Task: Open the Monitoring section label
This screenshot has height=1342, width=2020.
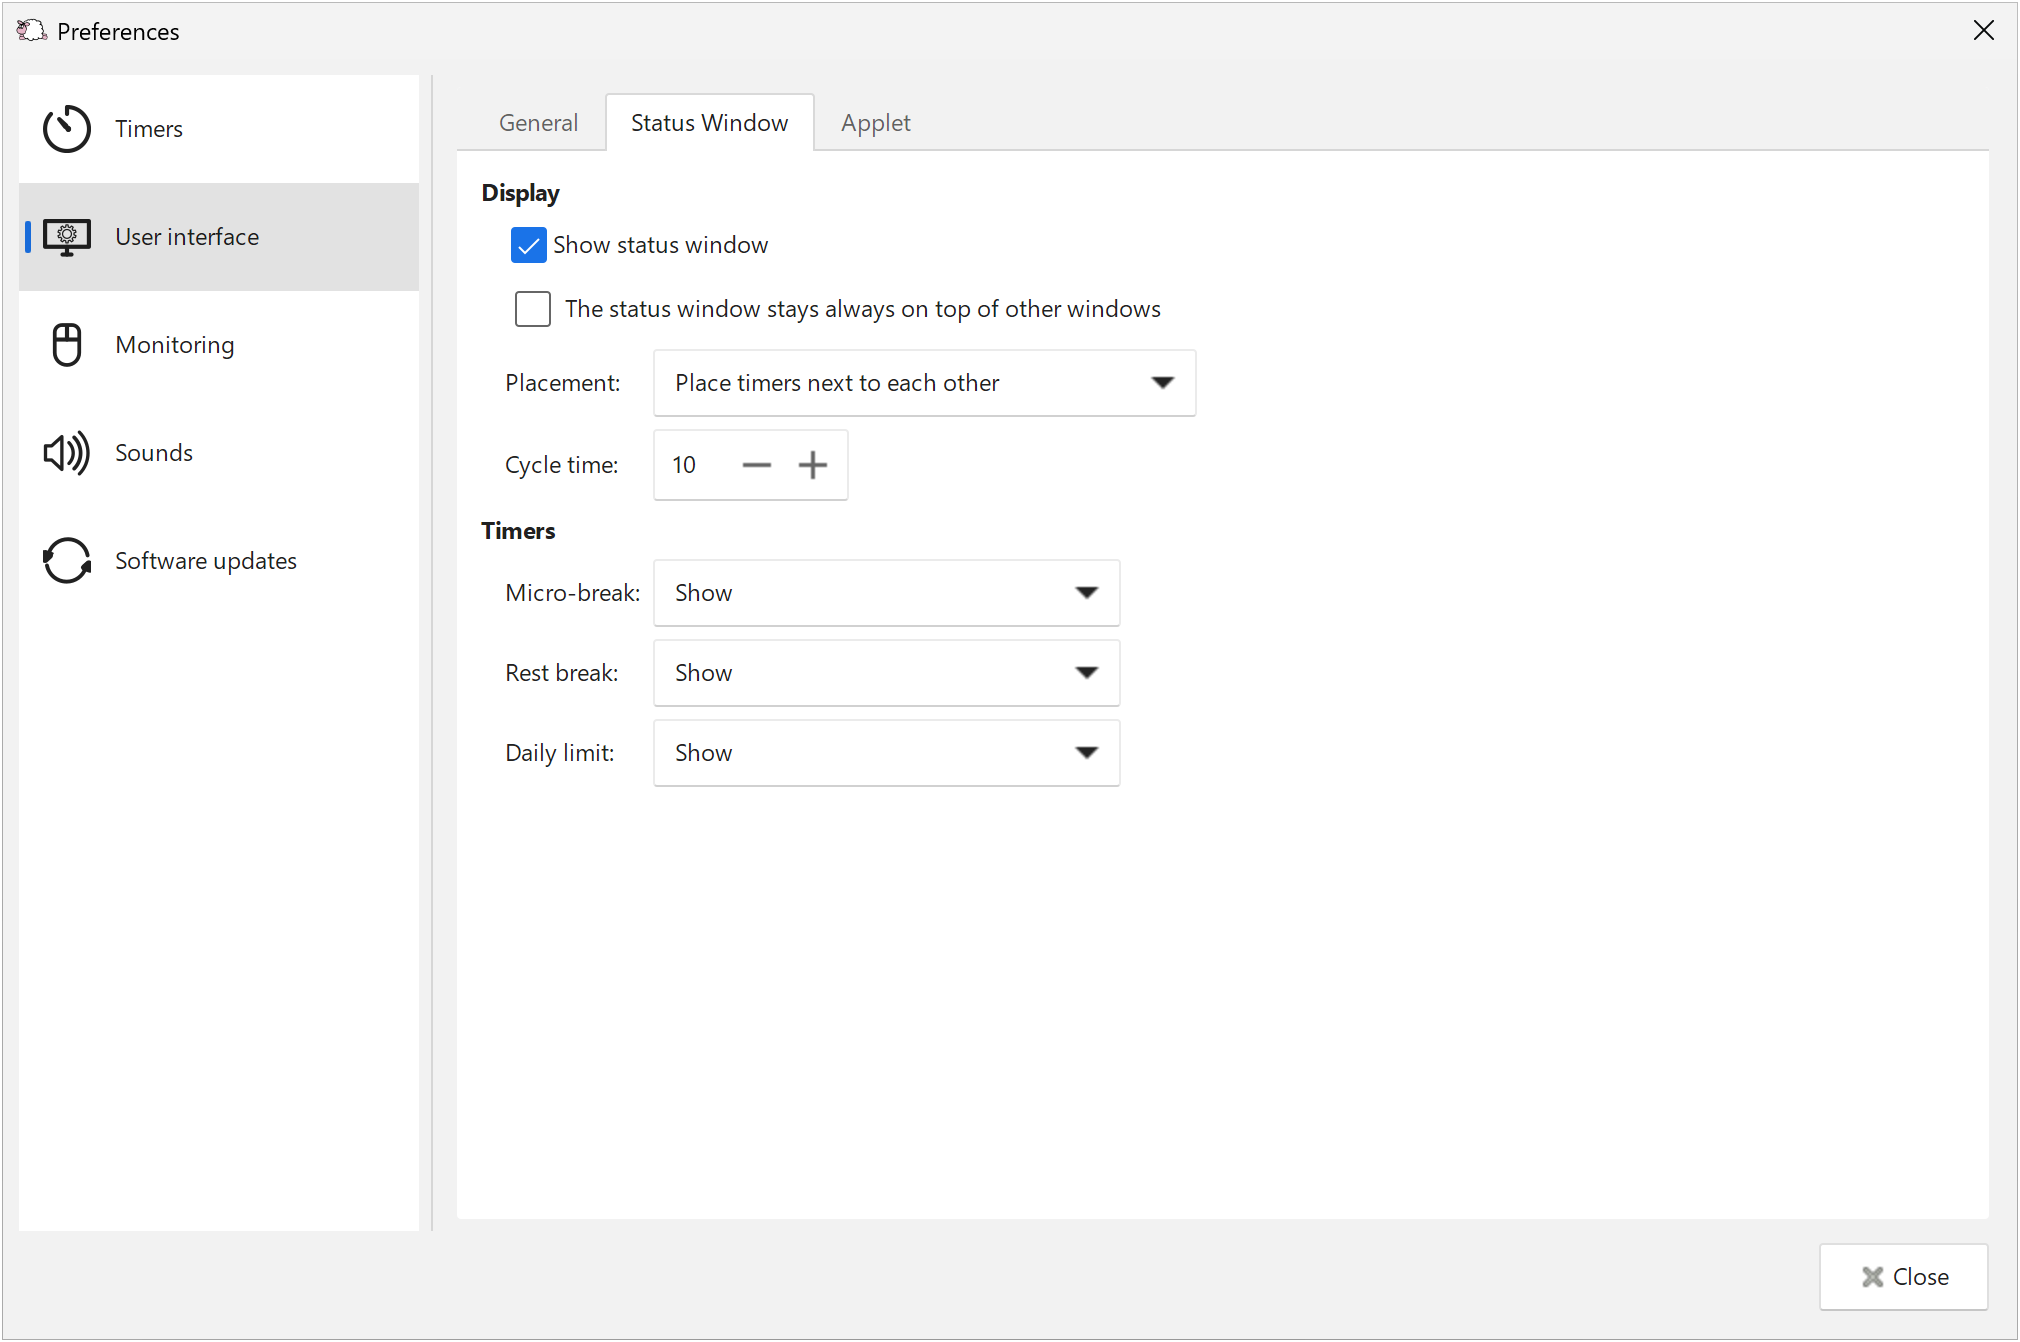Action: [175, 345]
